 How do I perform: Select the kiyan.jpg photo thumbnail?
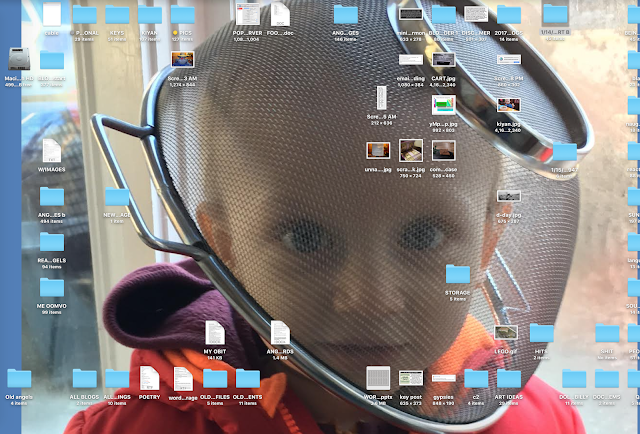click(509, 105)
